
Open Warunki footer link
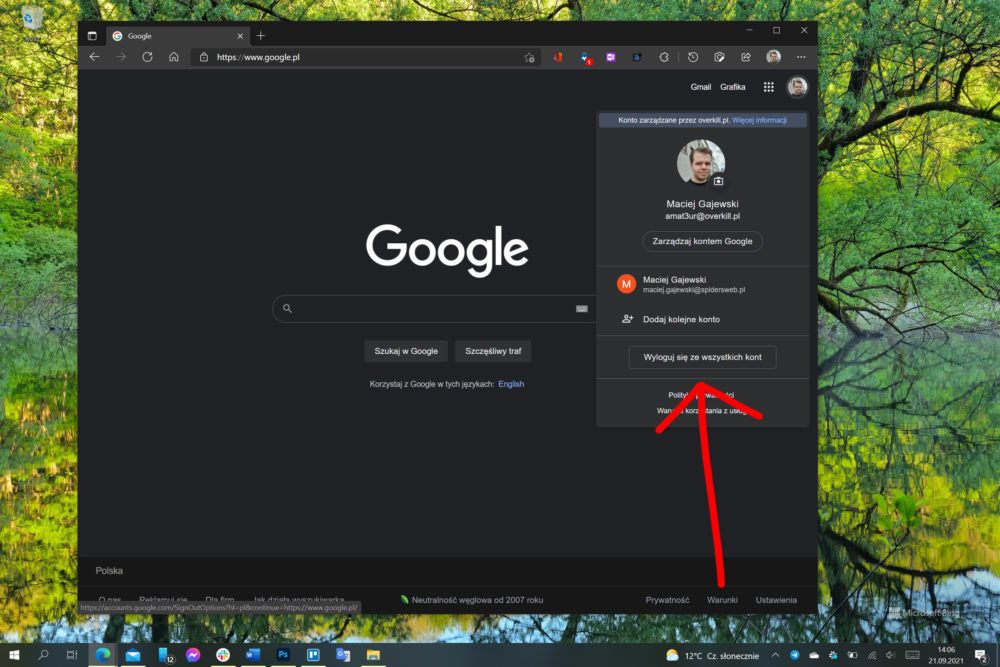tap(722, 599)
